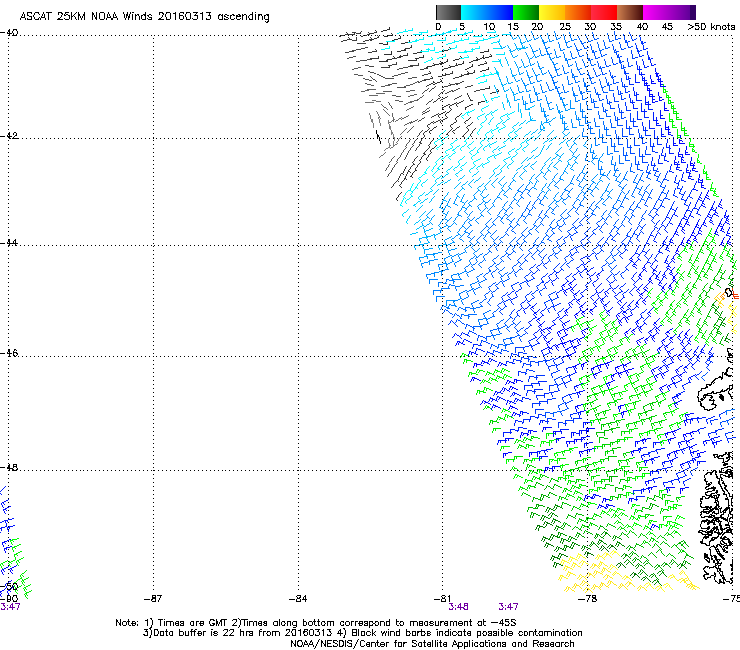
Task: Click the '-87' longitude axis label
Action: [x=153, y=599]
